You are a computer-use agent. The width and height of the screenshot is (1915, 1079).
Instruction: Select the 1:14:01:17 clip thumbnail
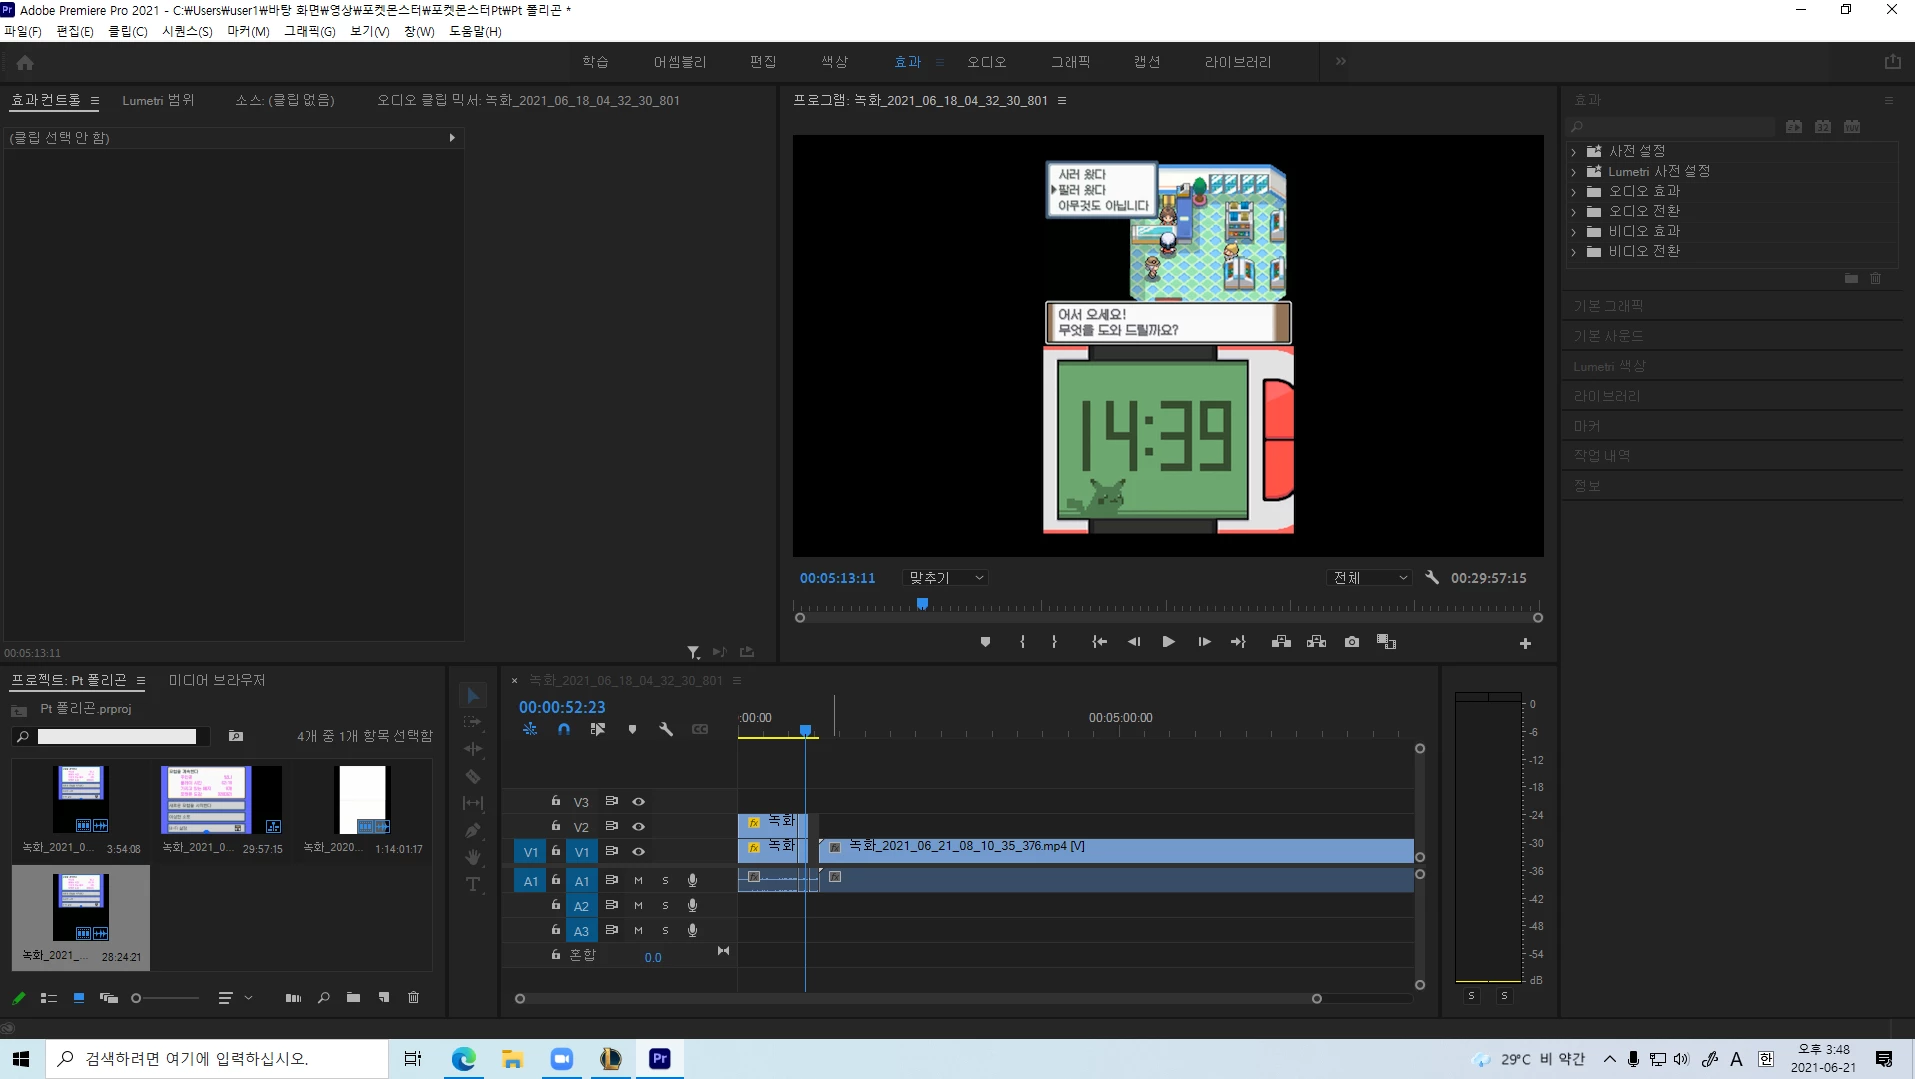coord(362,800)
